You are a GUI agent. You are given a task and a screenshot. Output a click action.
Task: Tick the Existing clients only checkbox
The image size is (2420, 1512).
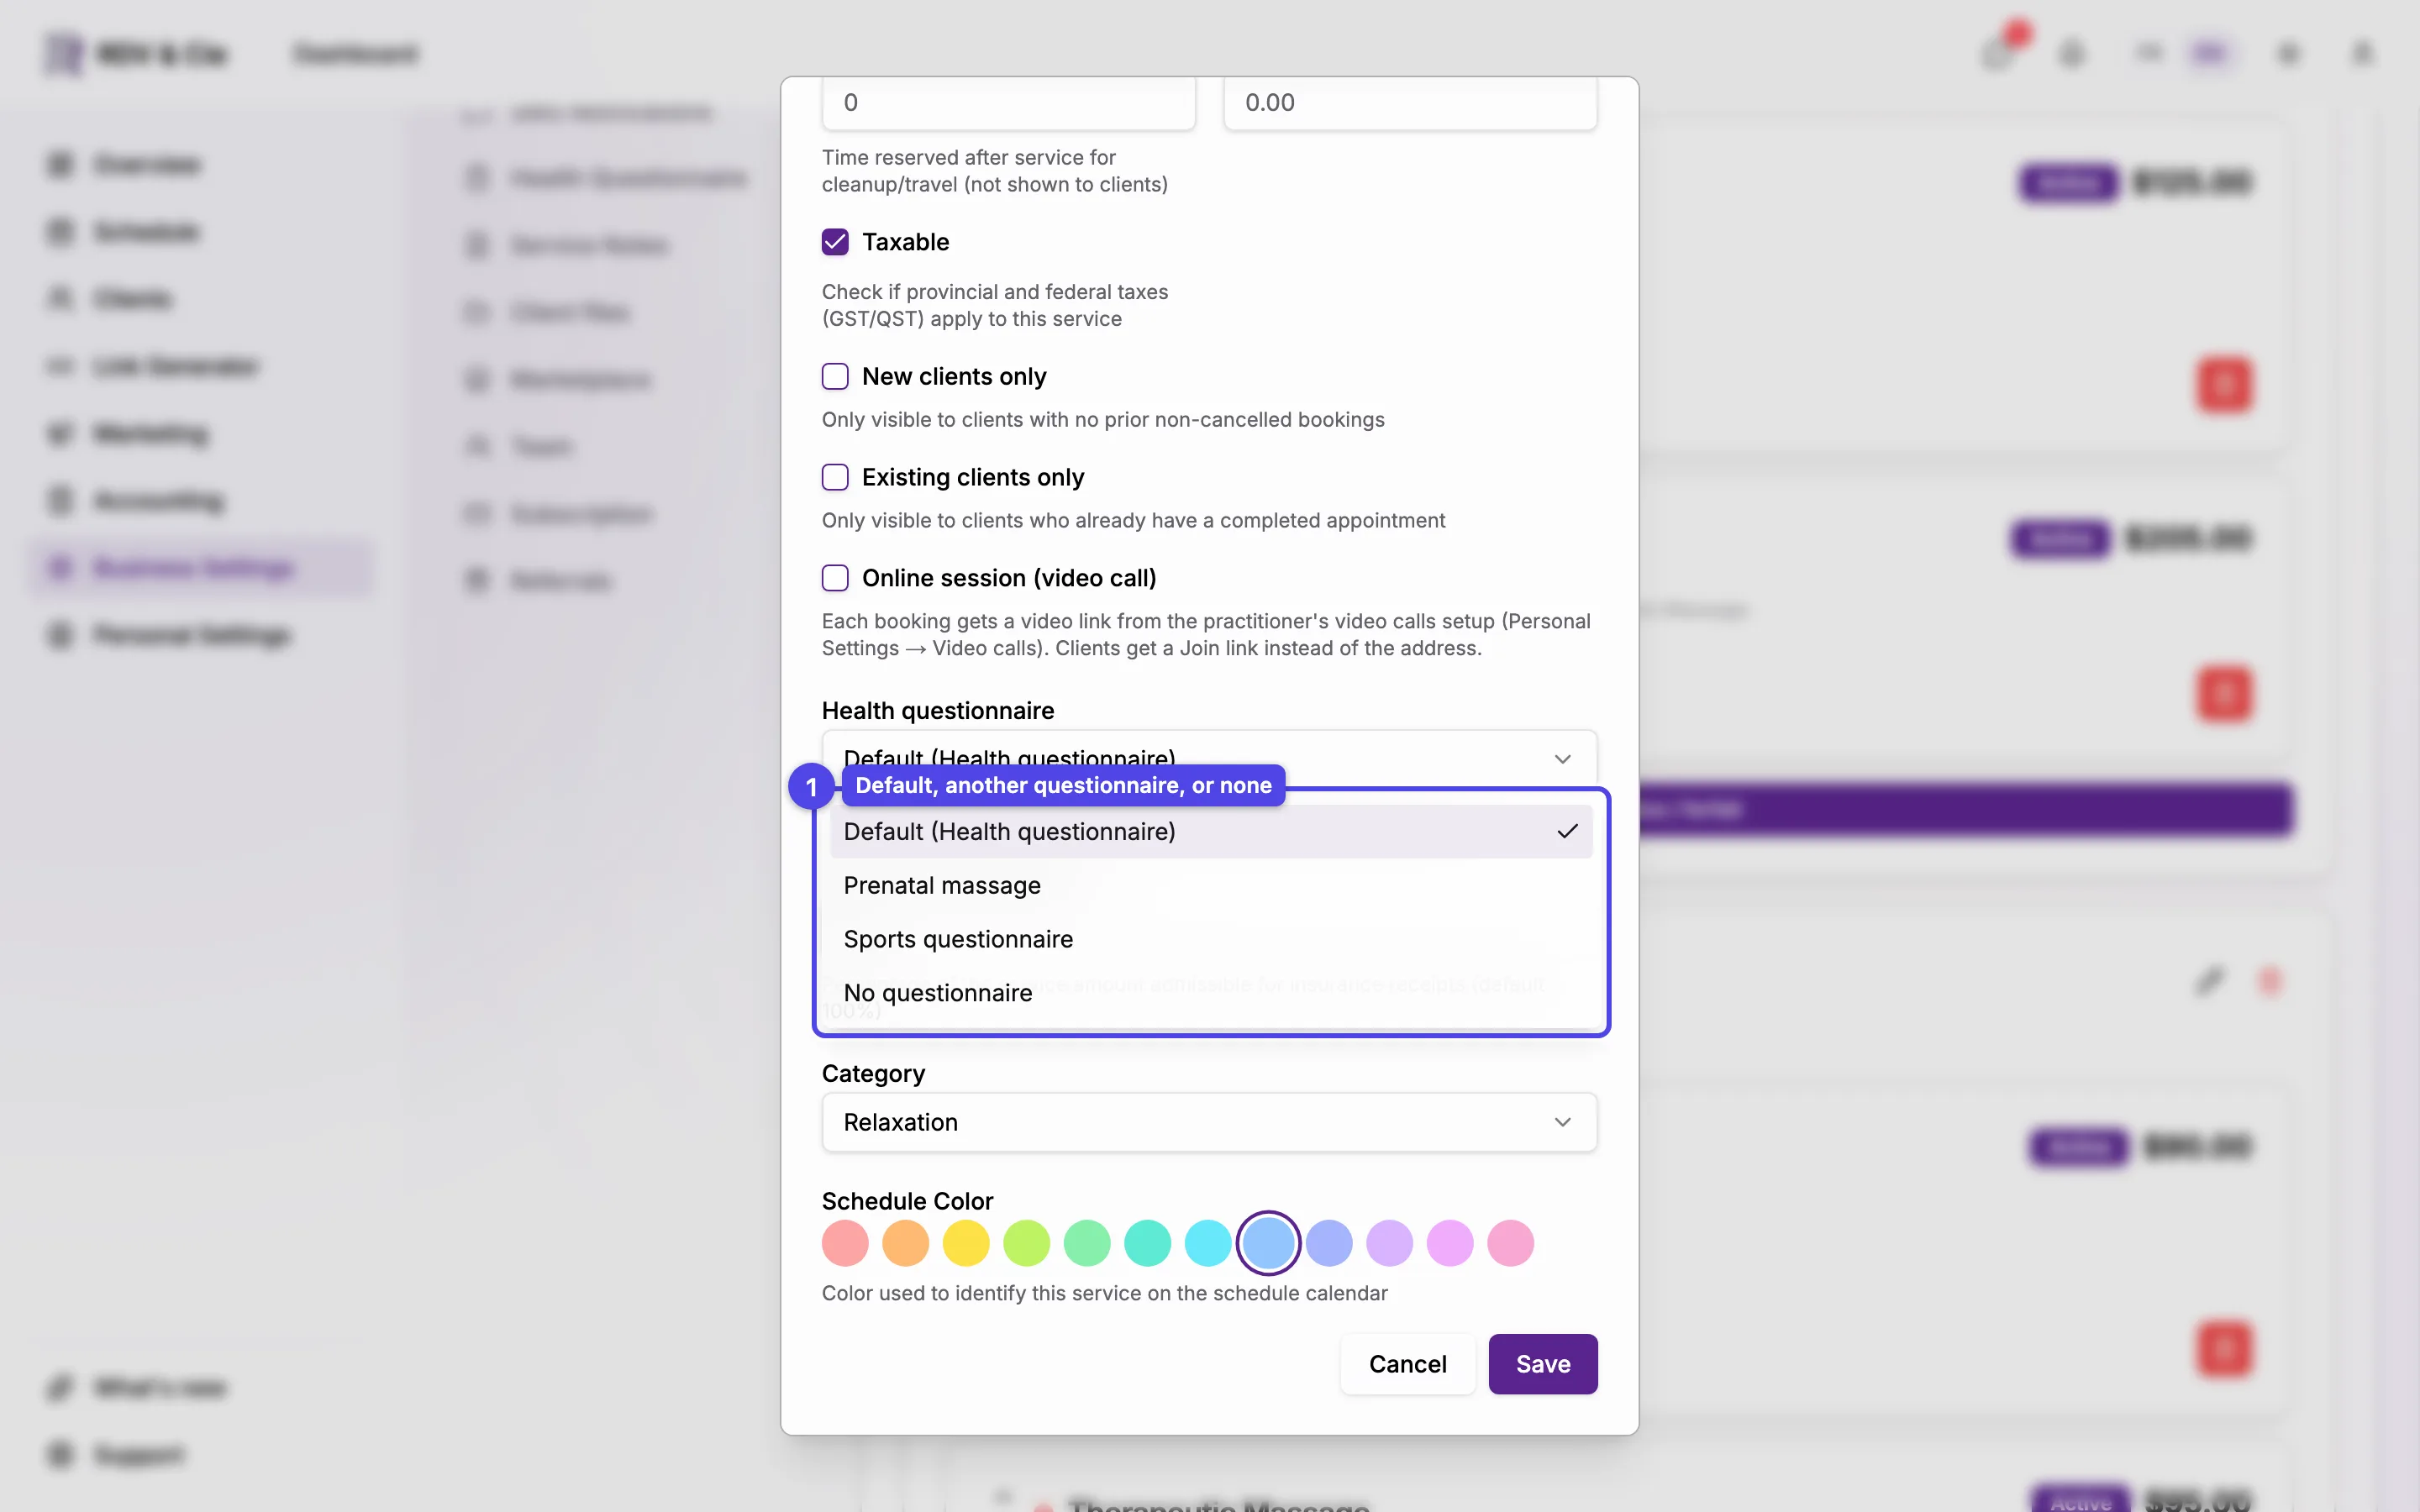coord(835,477)
